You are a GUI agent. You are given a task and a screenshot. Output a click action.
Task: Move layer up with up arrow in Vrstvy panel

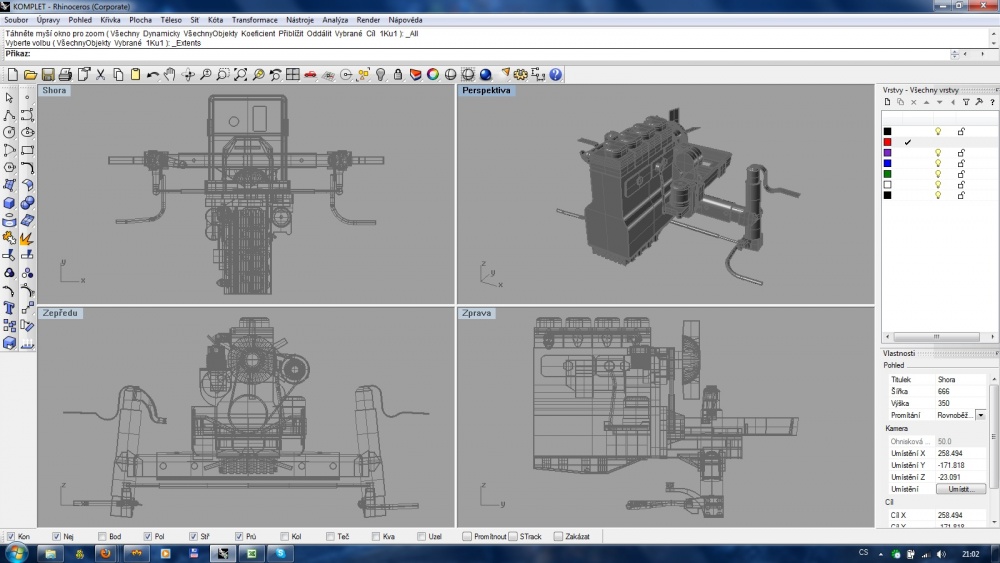click(927, 102)
